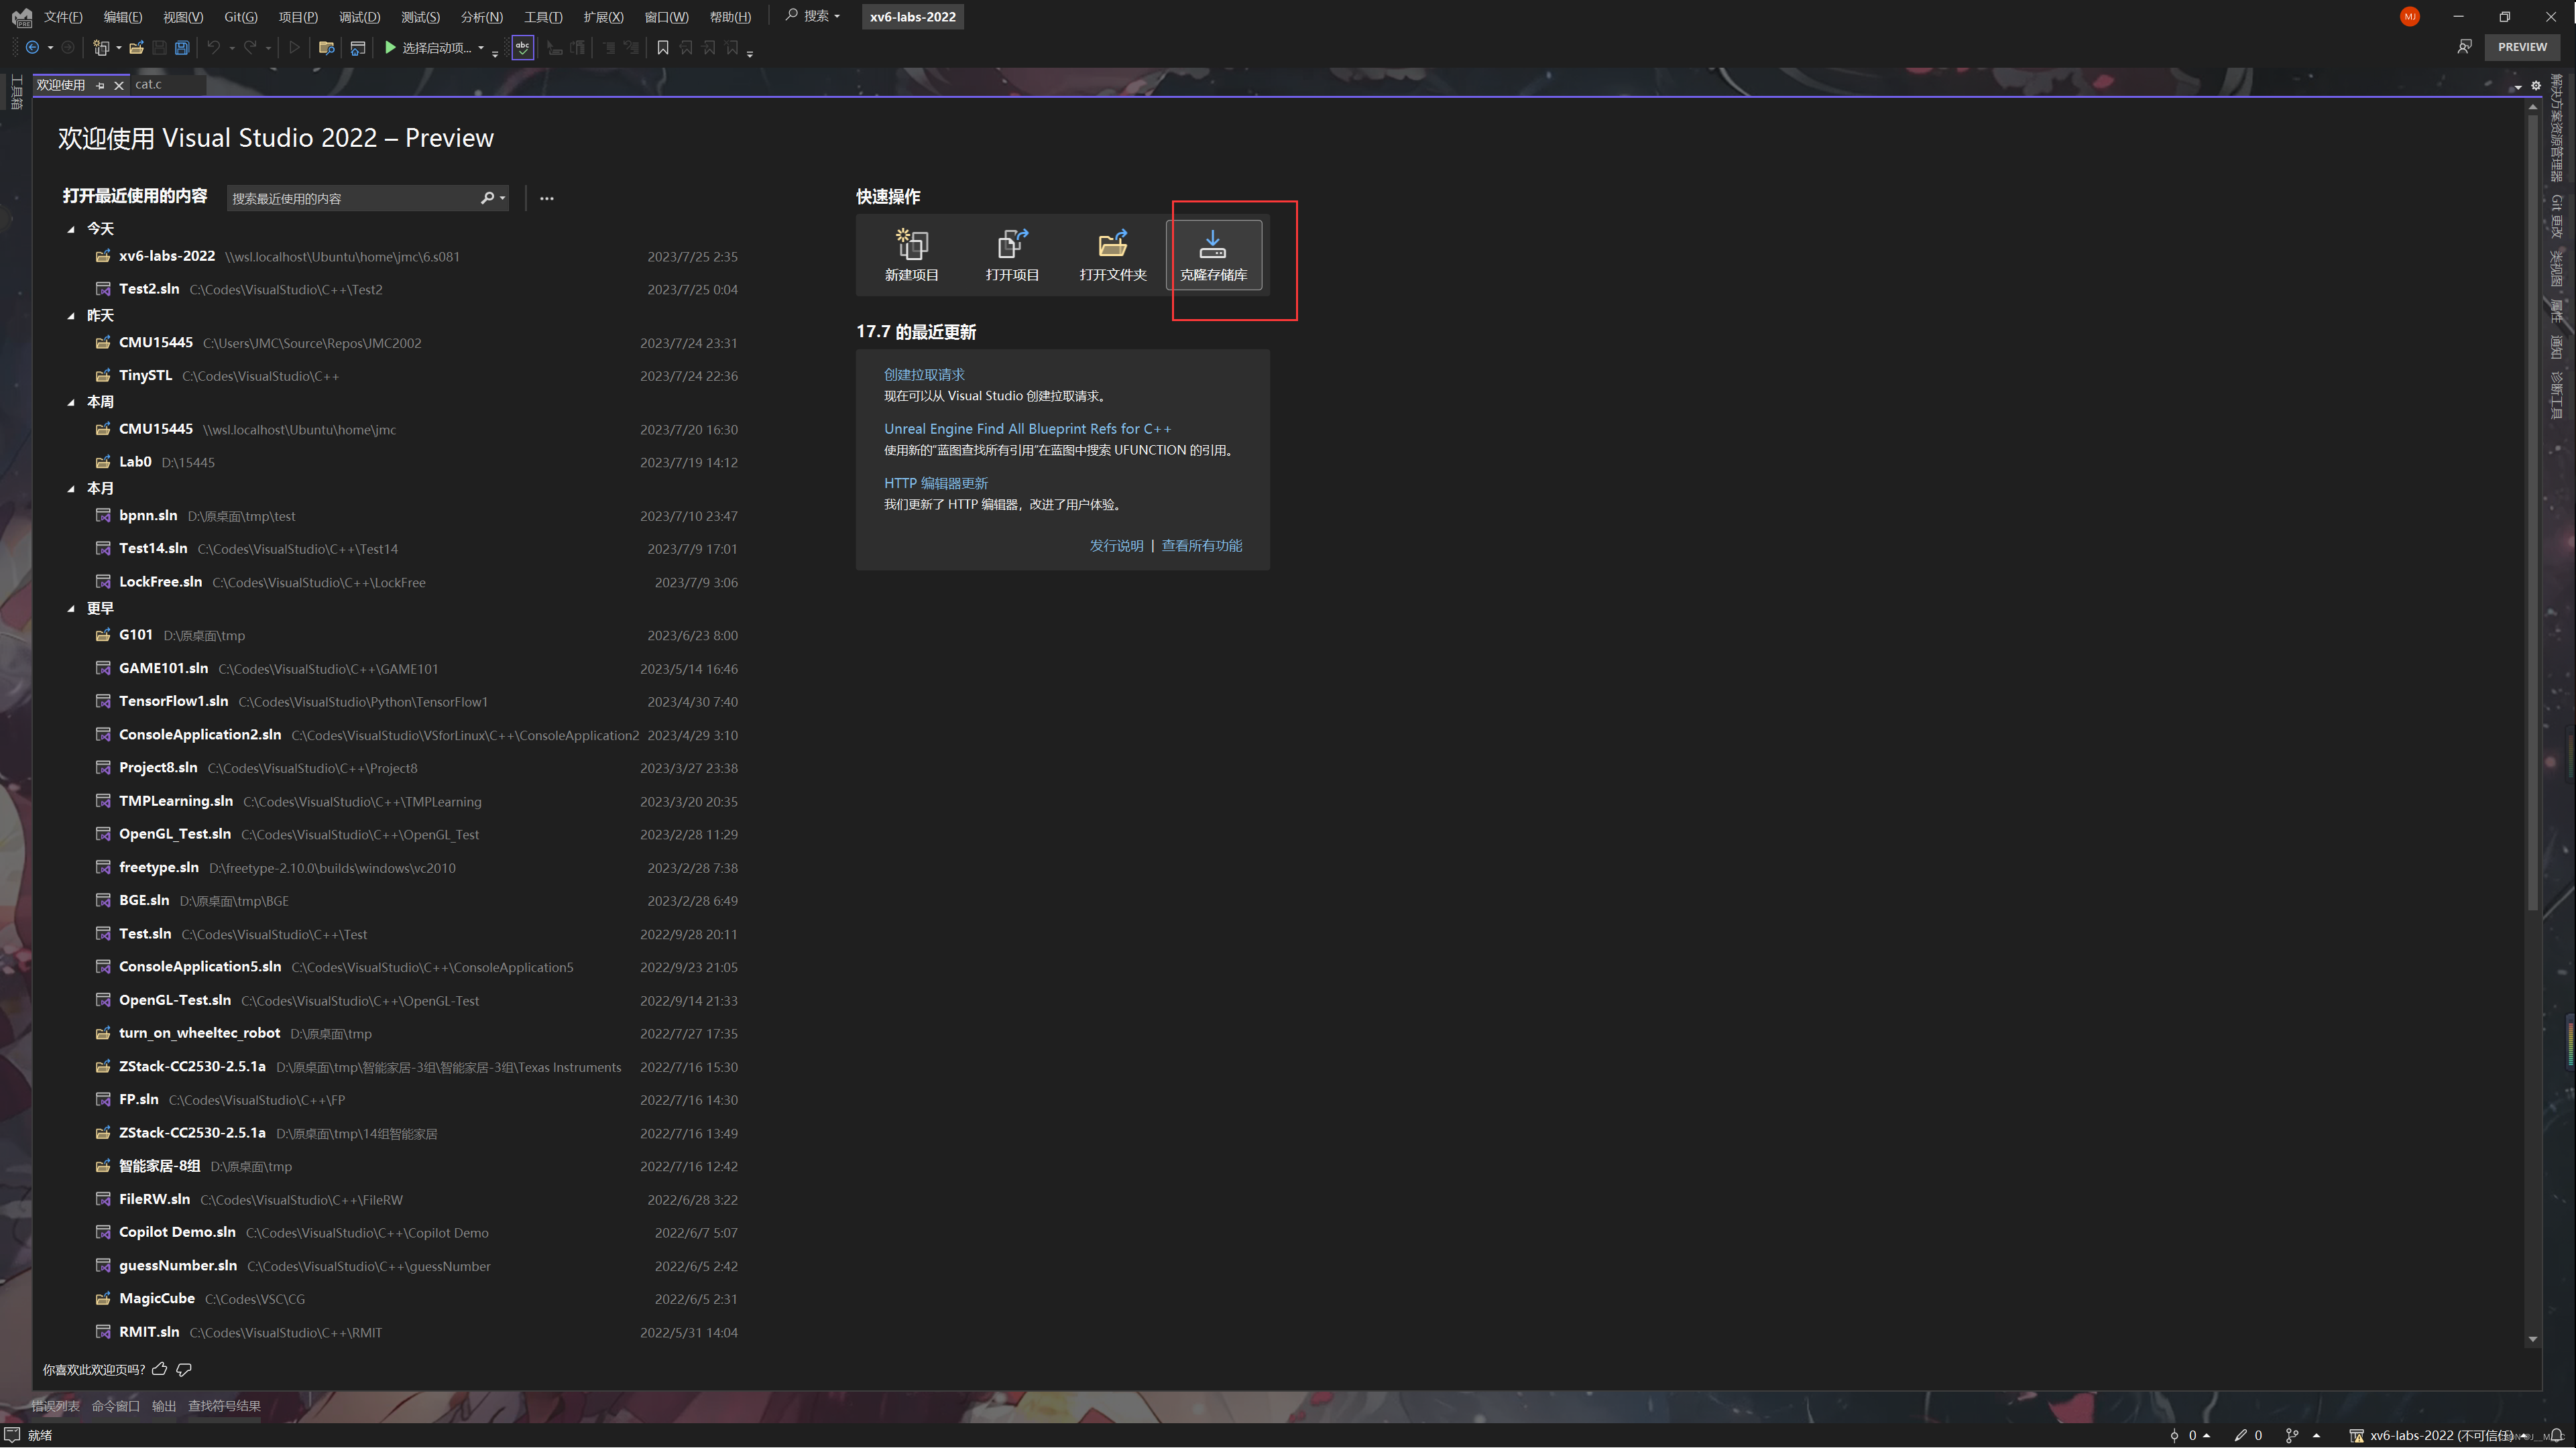Click the Navigate Backward arrow icon
The image size is (2576, 1448).
tap(32, 47)
